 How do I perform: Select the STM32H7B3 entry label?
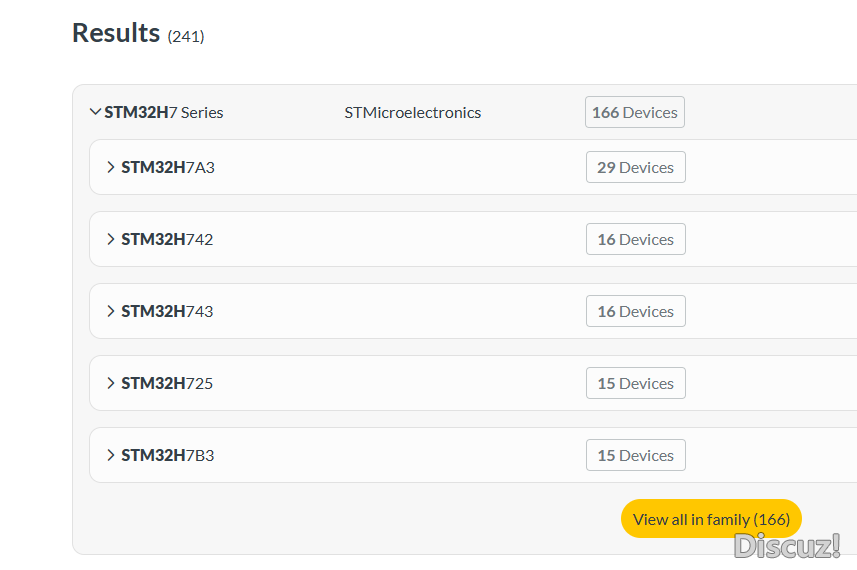click(x=168, y=455)
